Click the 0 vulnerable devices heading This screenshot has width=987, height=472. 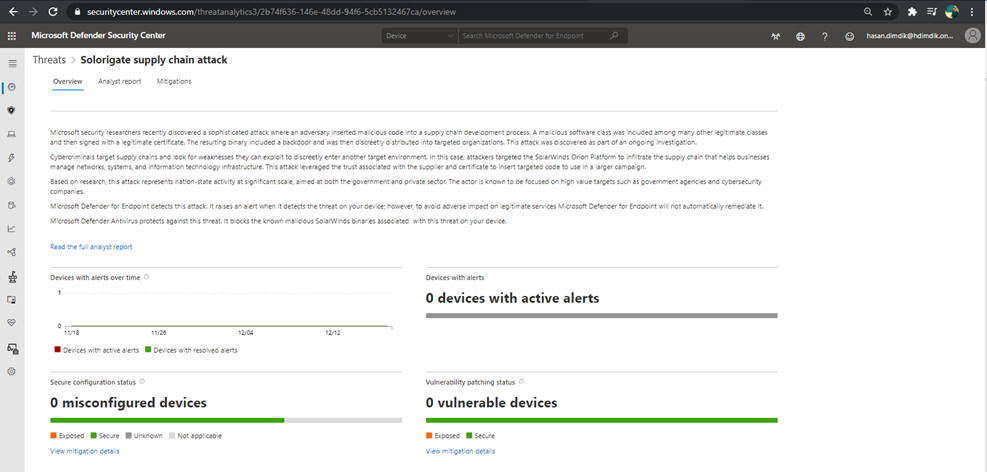click(492, 403)
